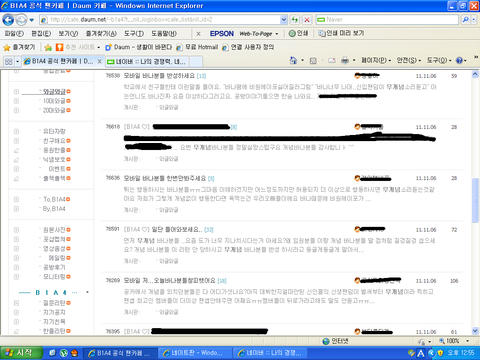Click the Print icon in command bar
The image size is (480, 360).
coord(345,61)
